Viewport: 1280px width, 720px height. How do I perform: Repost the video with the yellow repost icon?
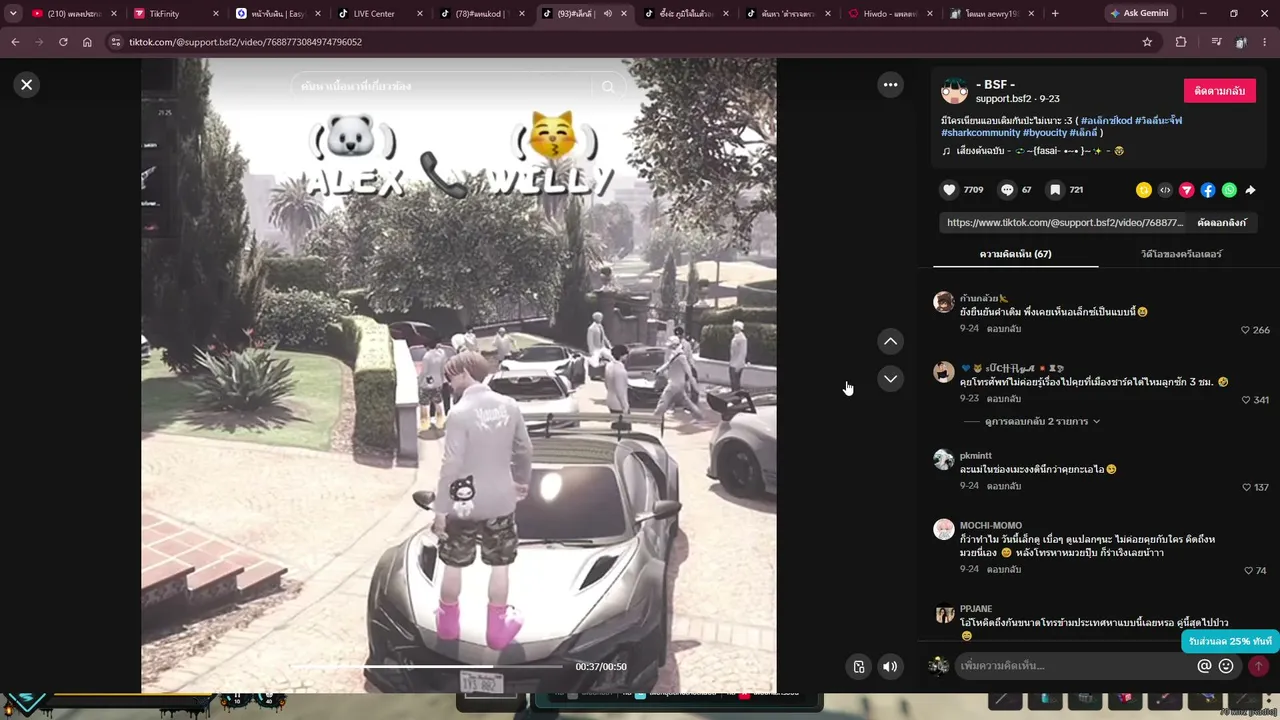coord(1144,190)
